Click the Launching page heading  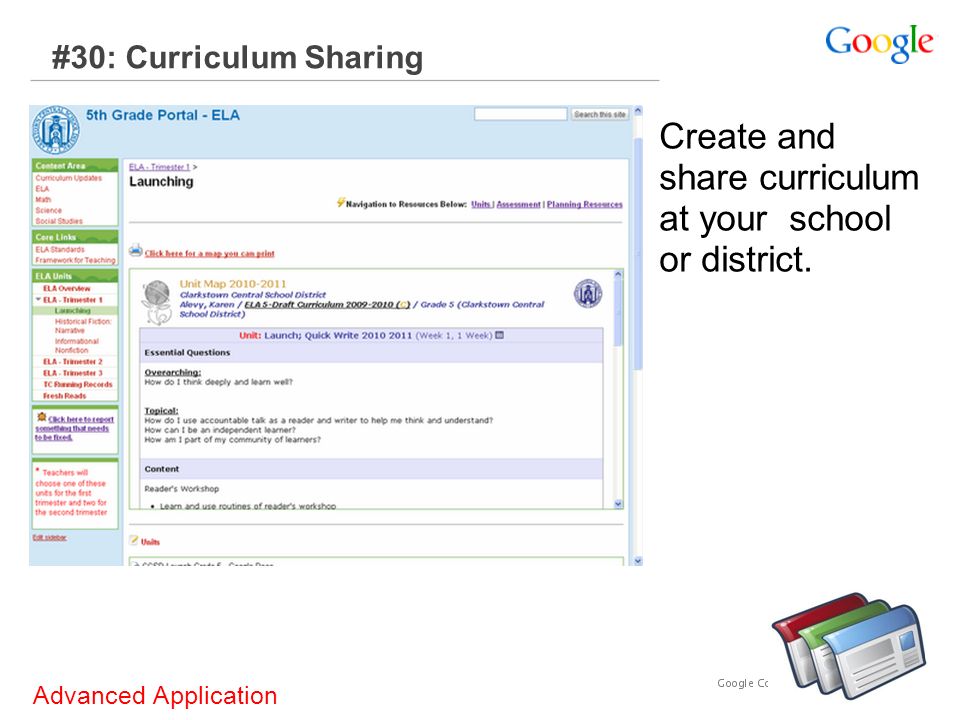tap(161, 181)
